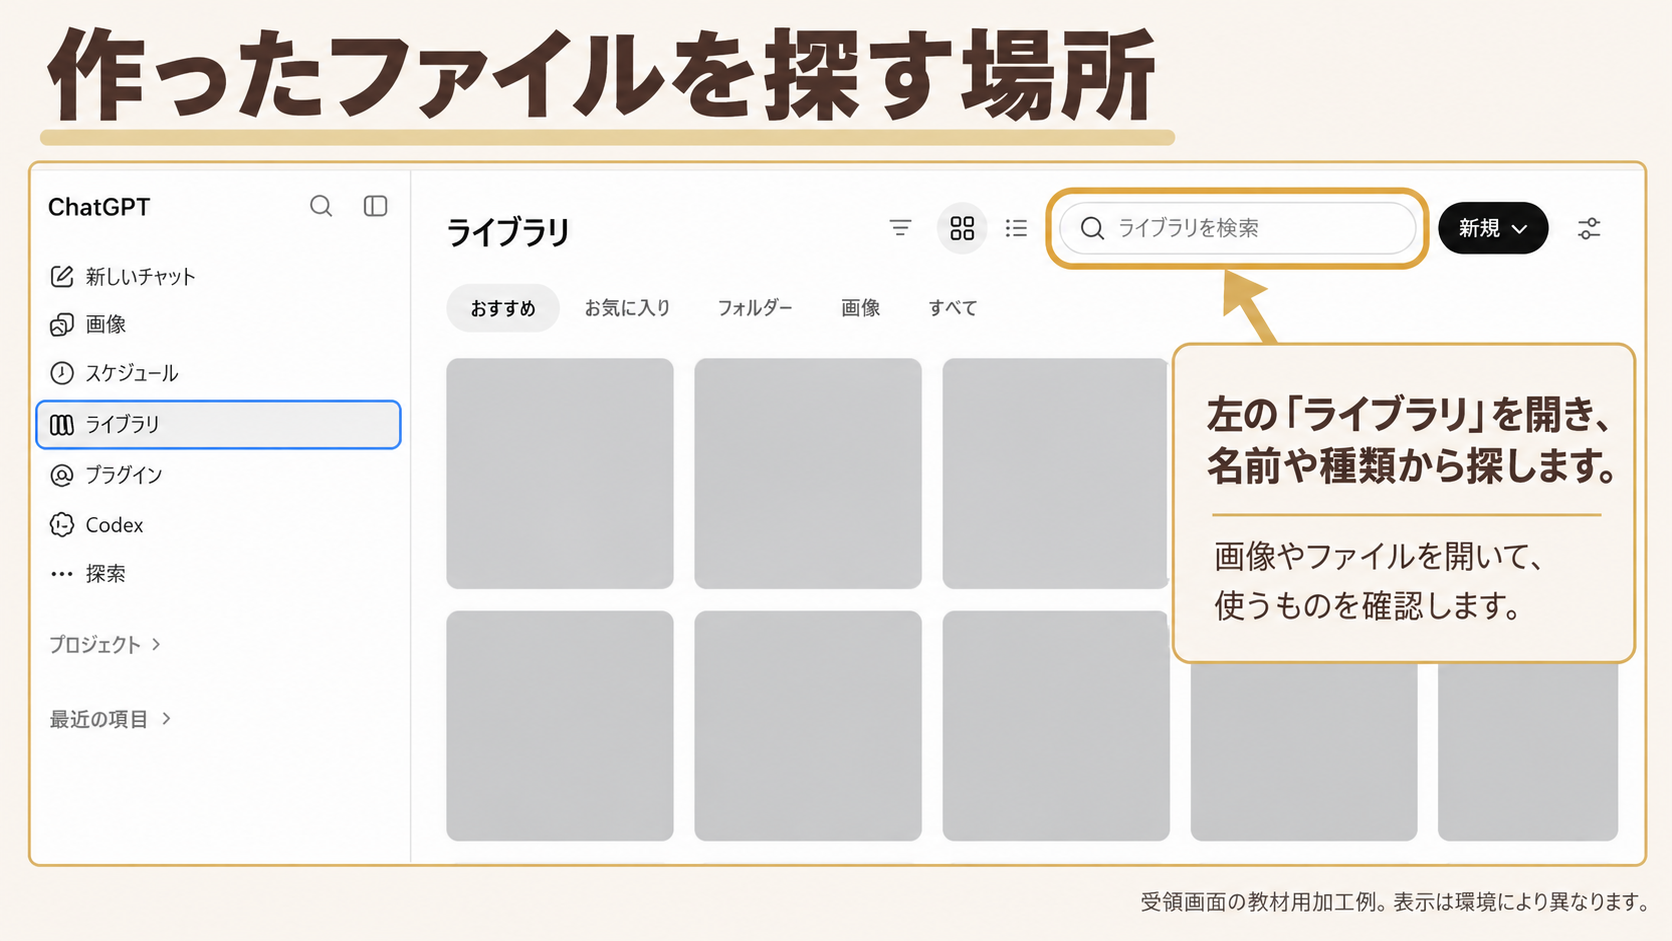The height and width of the screenshot is (941, 1672).
Task: Select ライブラリ in the sidebar
Action: tap(218, 424)
